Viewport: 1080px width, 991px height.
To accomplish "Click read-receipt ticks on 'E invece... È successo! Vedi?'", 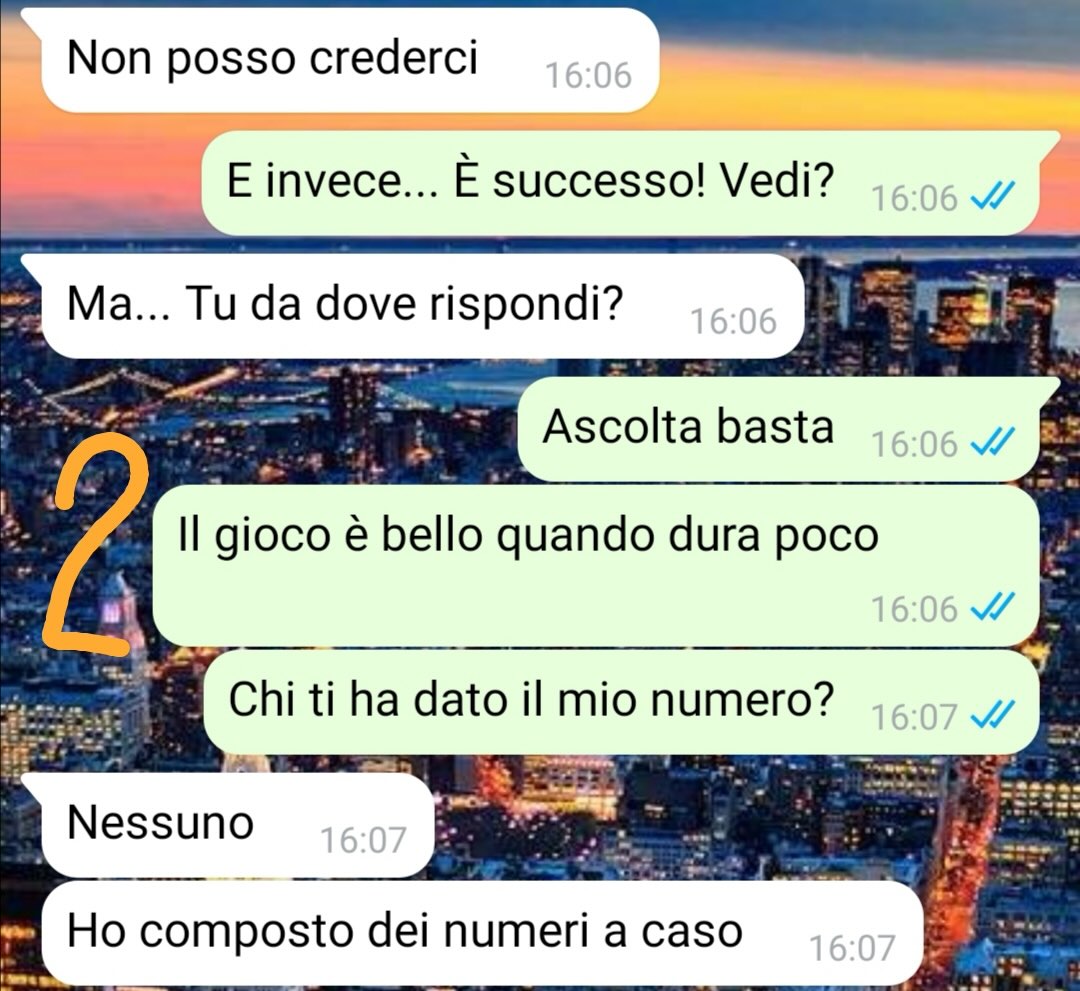I will (x=993, y=197).
